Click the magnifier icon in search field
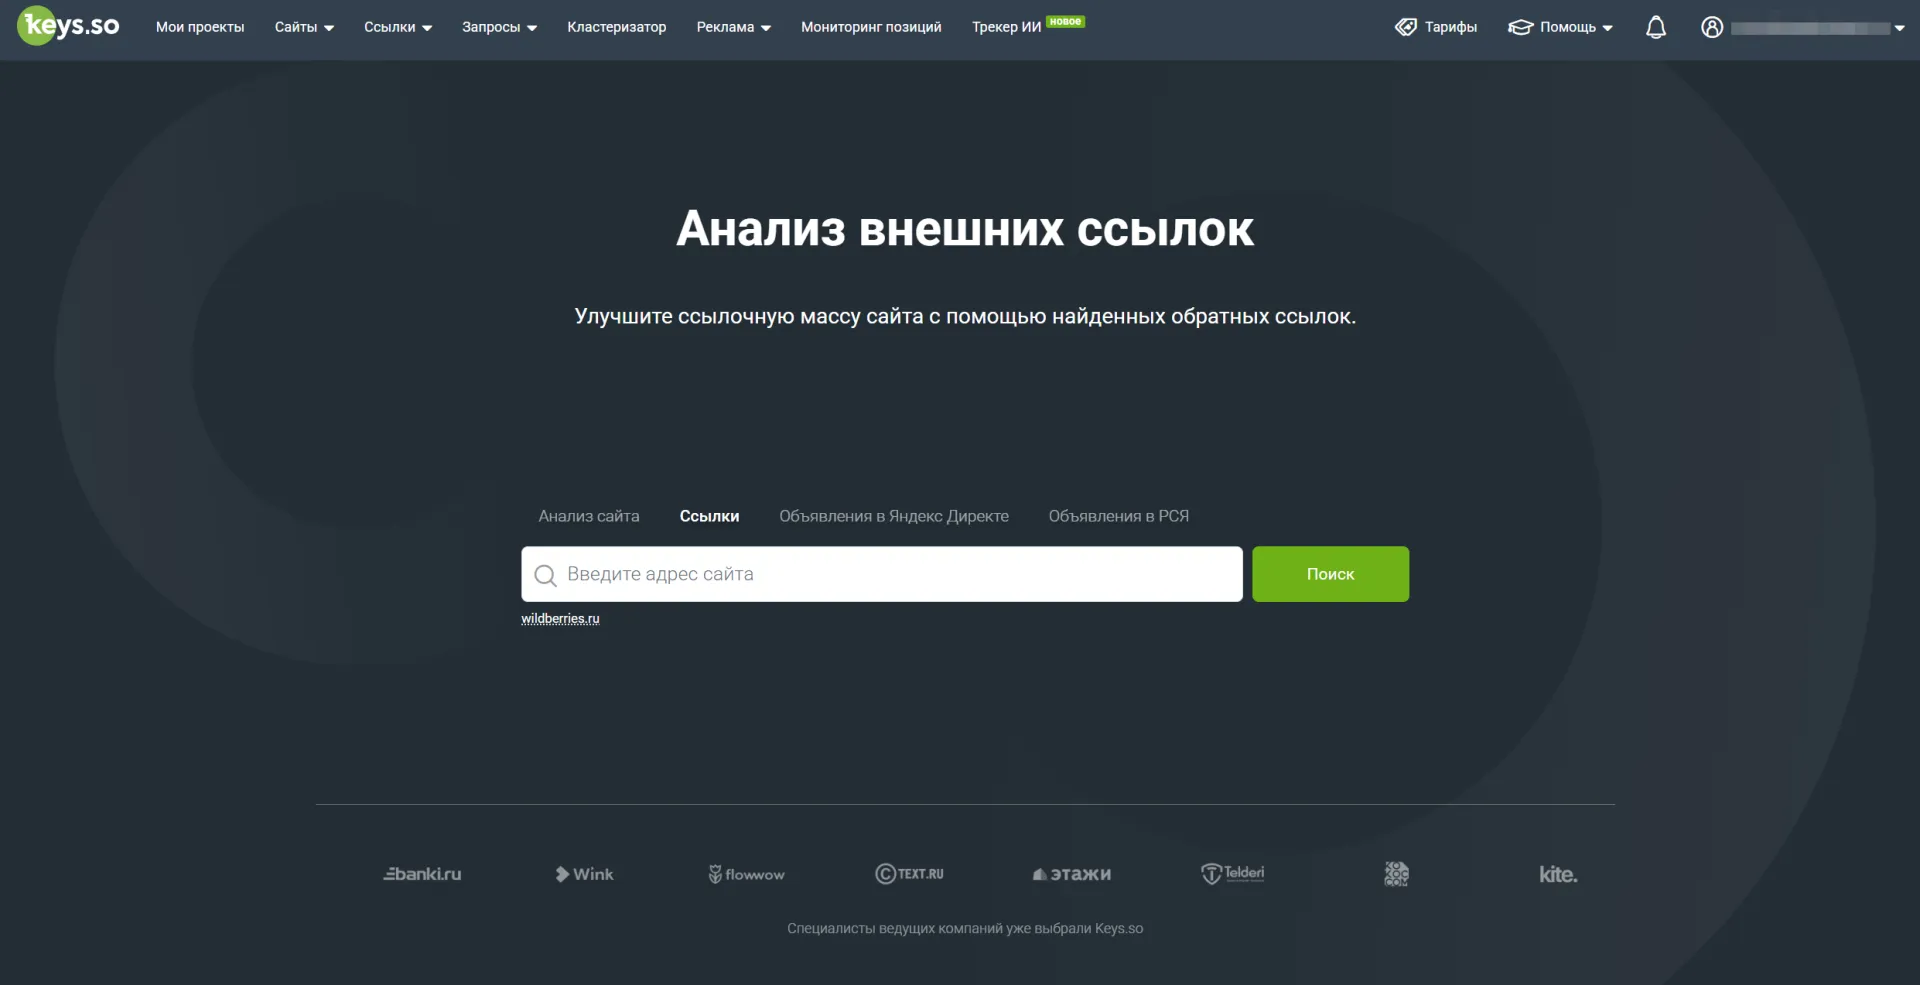The height and width of the screenshot is (985, 1920). pos(545,575)
